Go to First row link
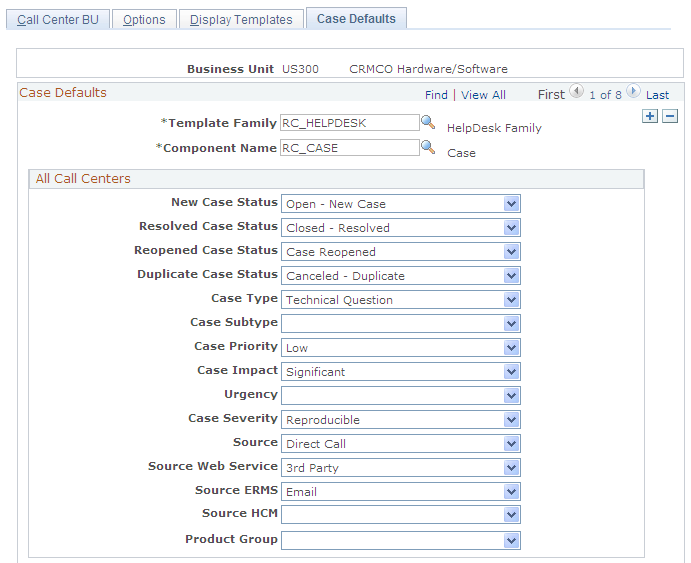This screenshot has height=563, width=691. click(551, 95)
